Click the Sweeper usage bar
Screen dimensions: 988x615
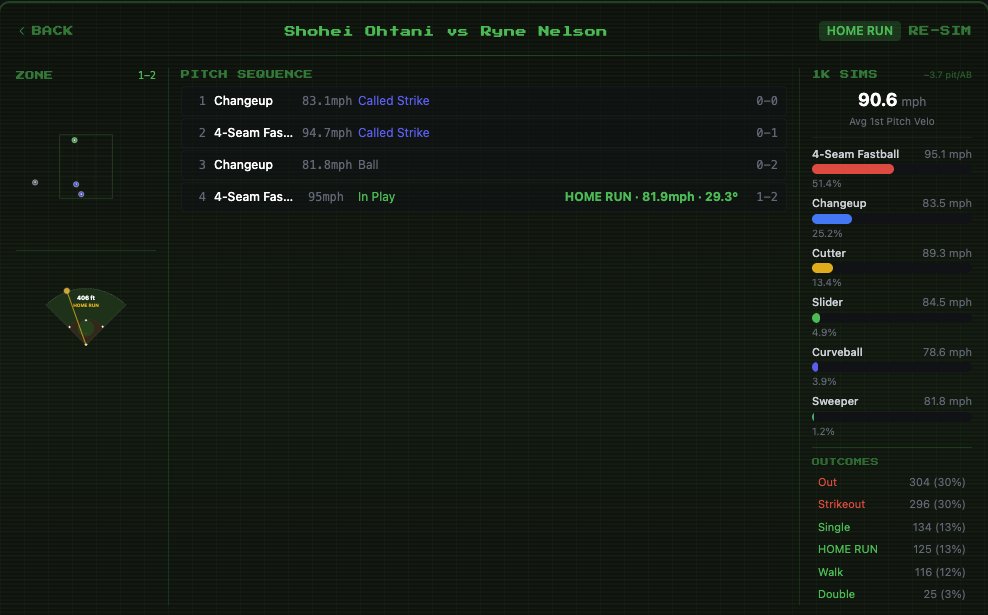(x=813, y=417)
